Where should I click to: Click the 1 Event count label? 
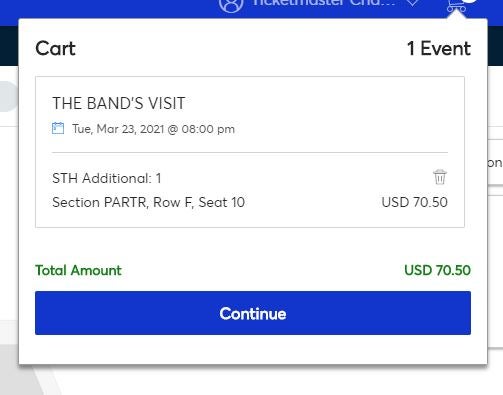point(439,49)
